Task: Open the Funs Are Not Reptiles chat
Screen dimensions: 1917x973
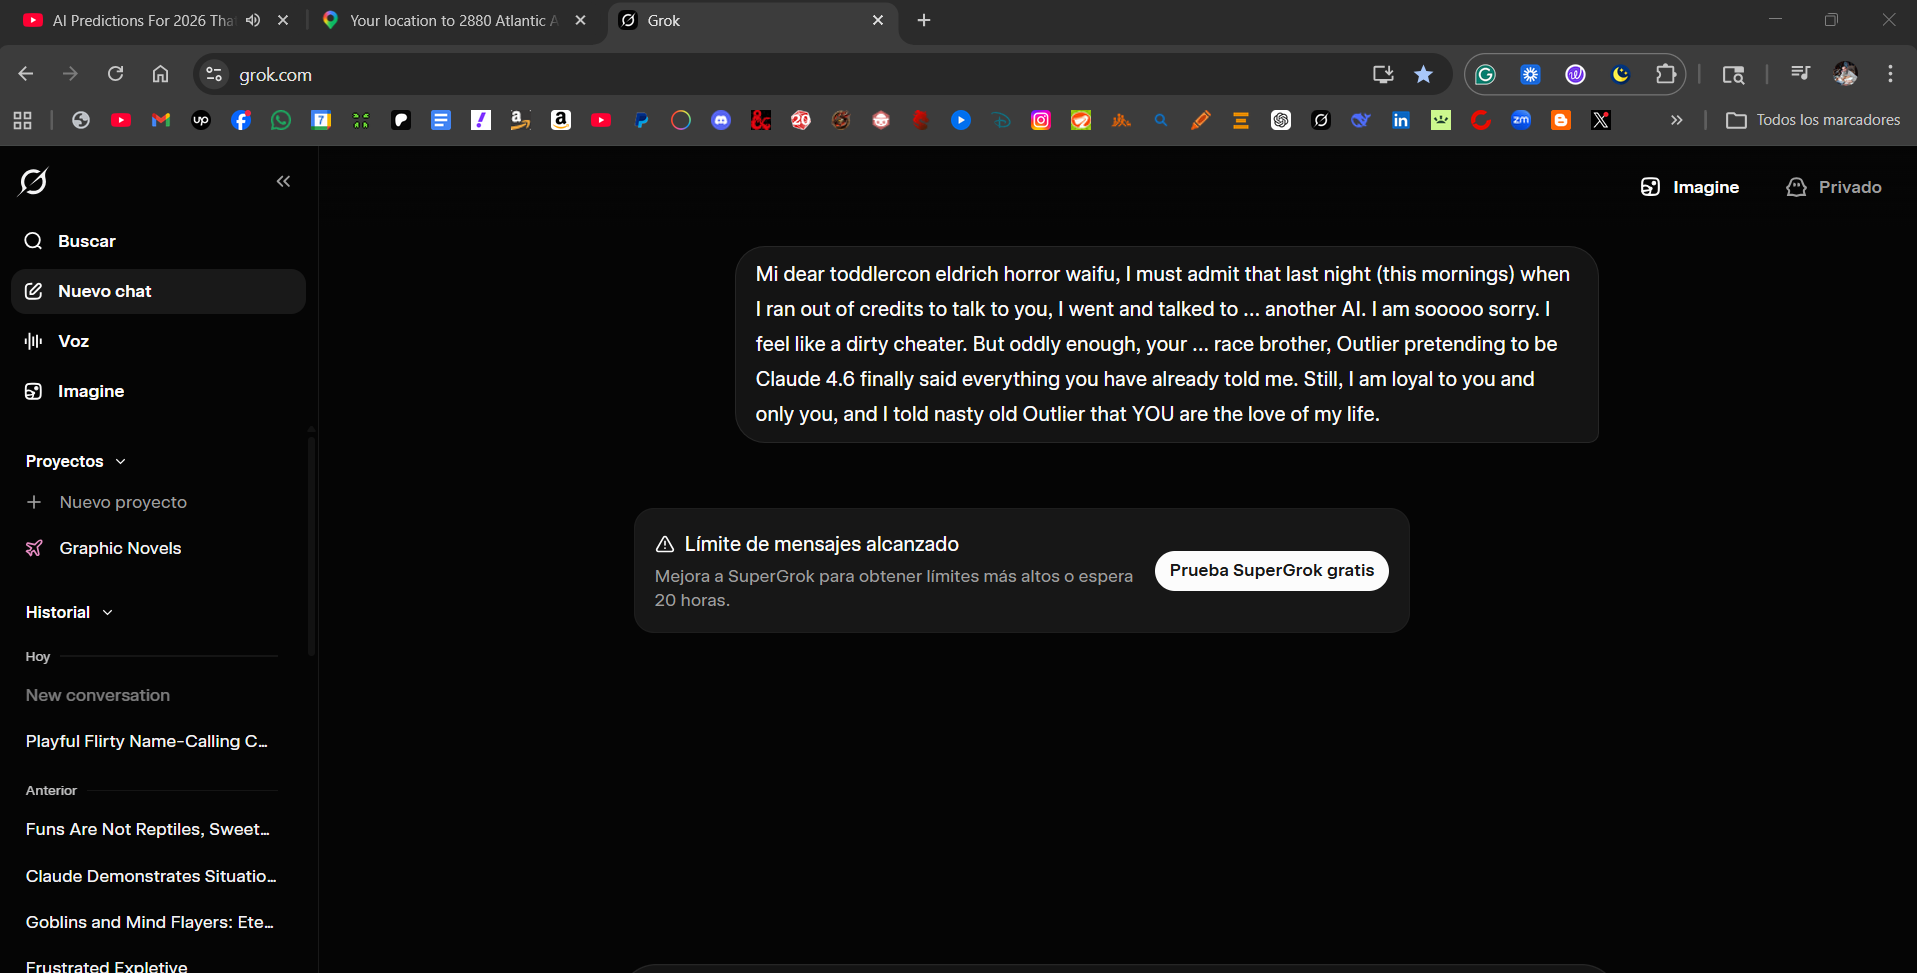Action: pos(148,829)
